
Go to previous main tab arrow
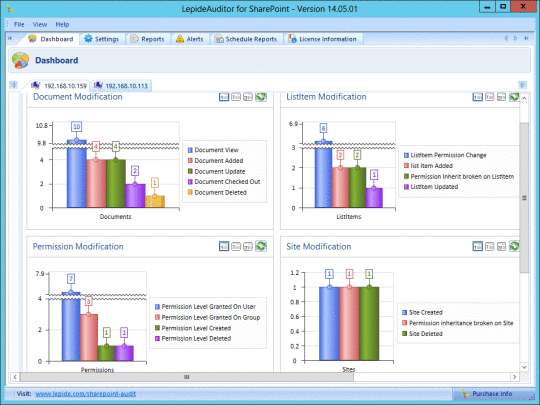pos(506,38)
